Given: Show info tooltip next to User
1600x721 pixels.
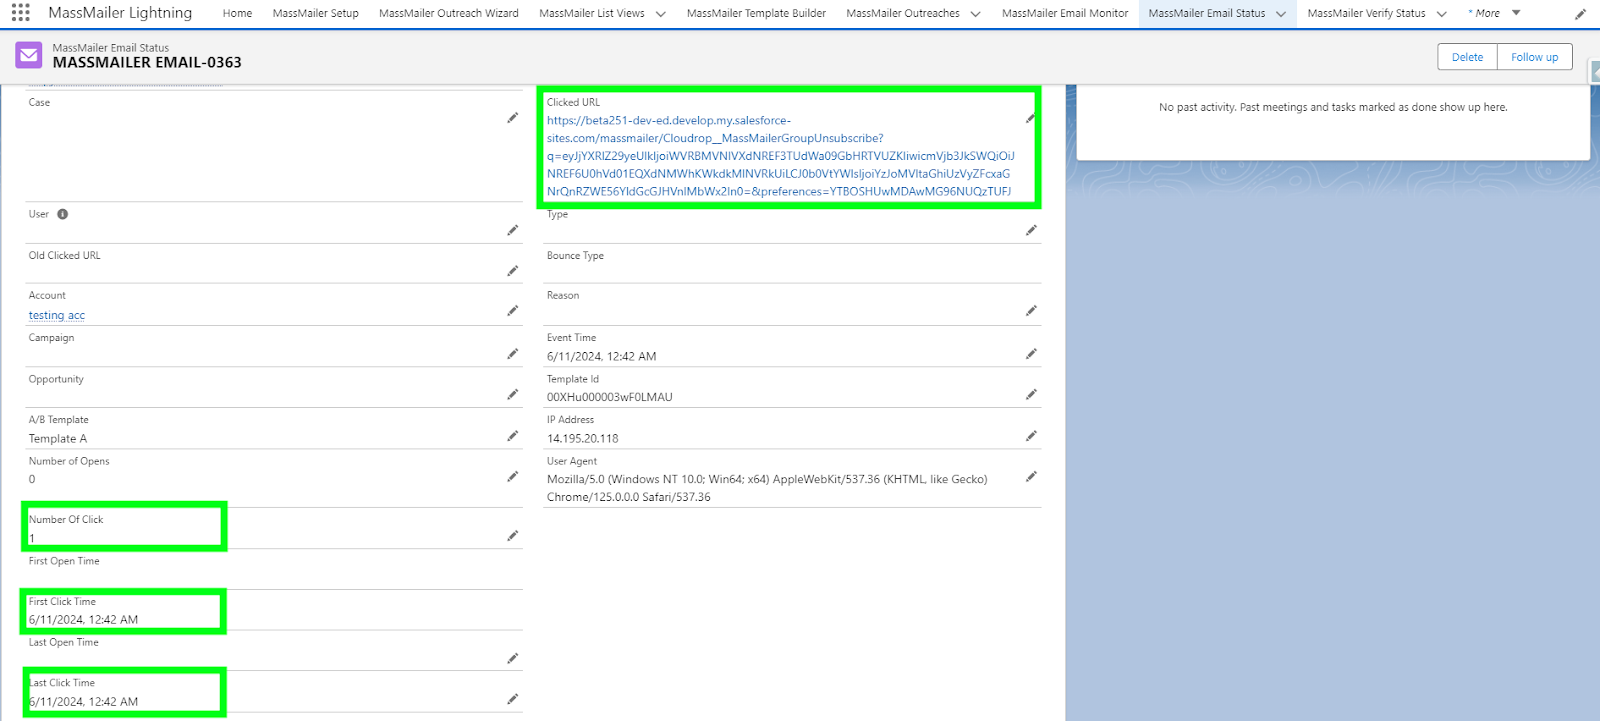Looking at the screenshot, I should 62,214.
